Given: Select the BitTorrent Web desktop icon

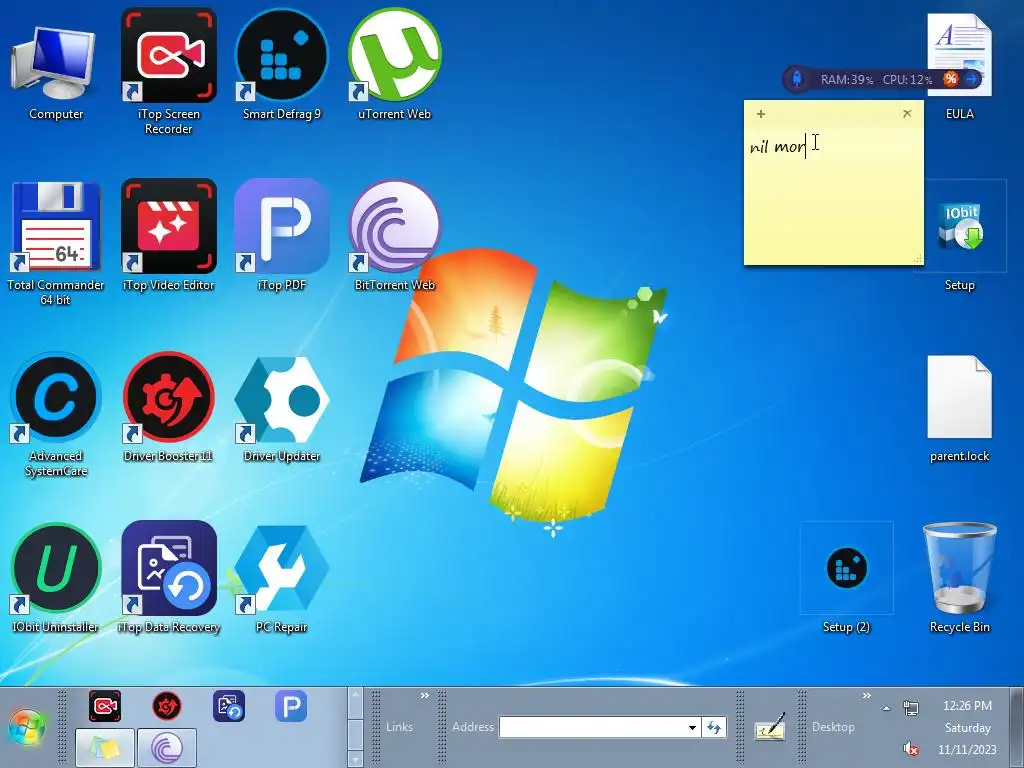Looking at the screenshot, I should click(x=394, y=235).
